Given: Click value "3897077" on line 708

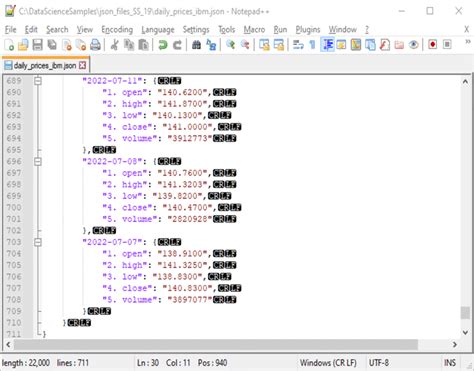Looking at the screenshot, I should [x=190, y=300].
